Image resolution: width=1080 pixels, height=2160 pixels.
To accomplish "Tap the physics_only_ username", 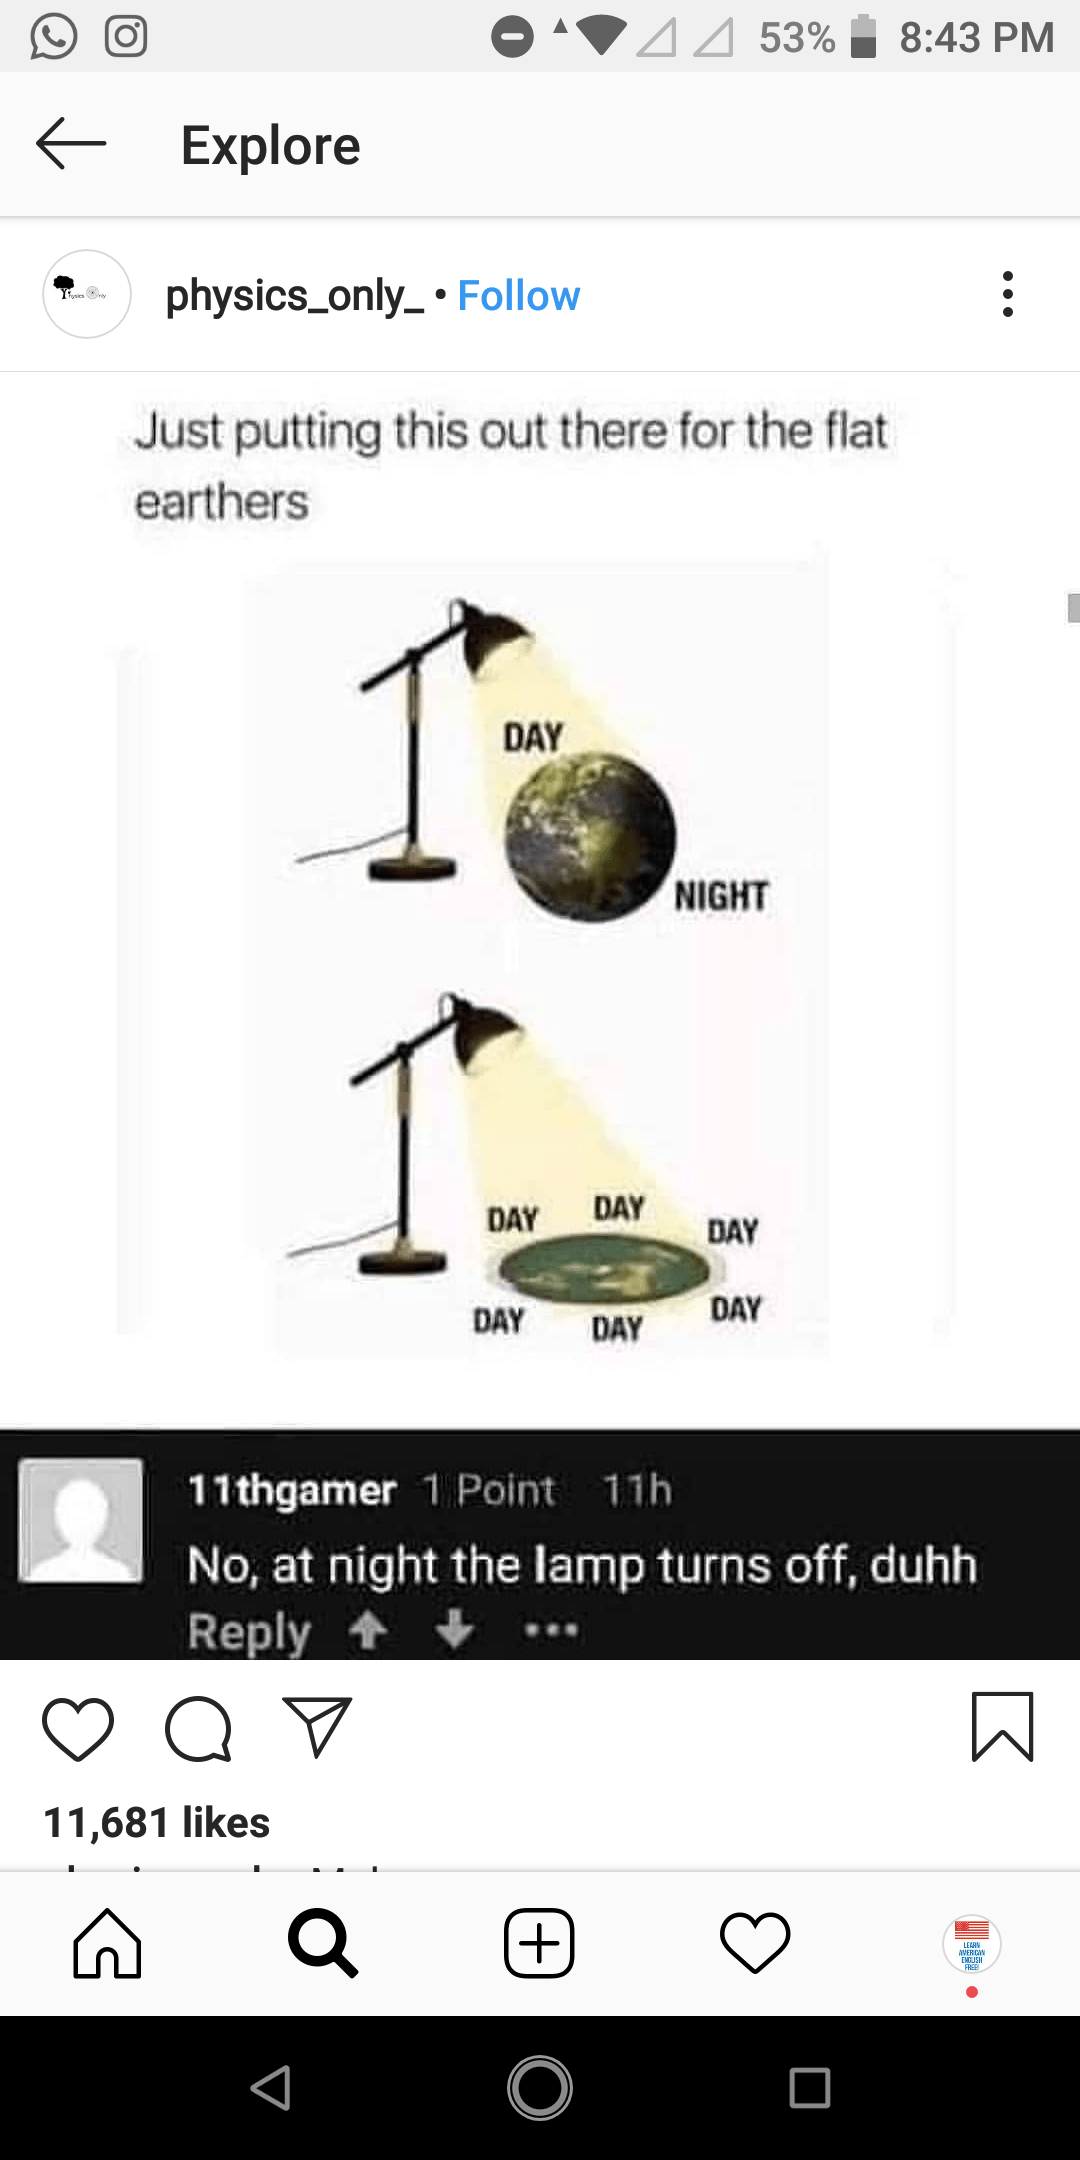I will pos(295,295).
